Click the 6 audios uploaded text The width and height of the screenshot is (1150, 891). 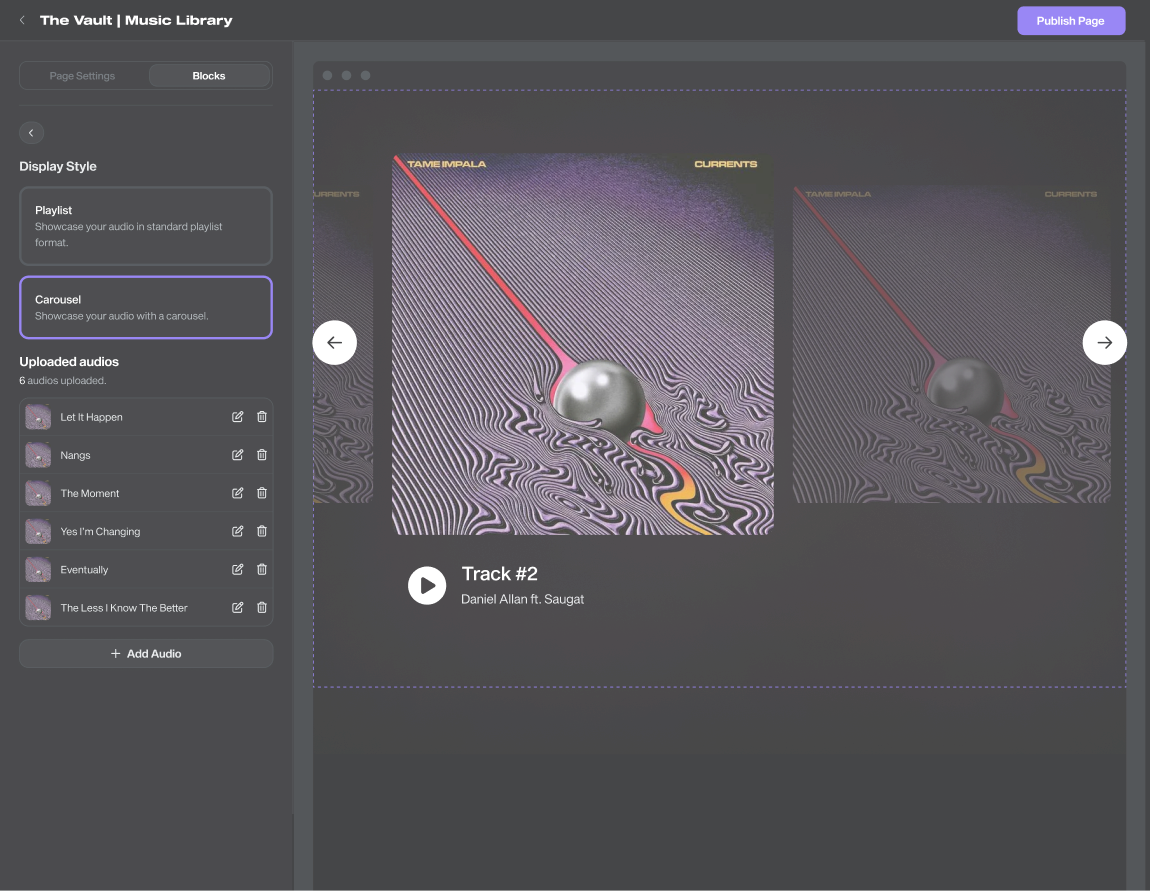tap(63, 381)
